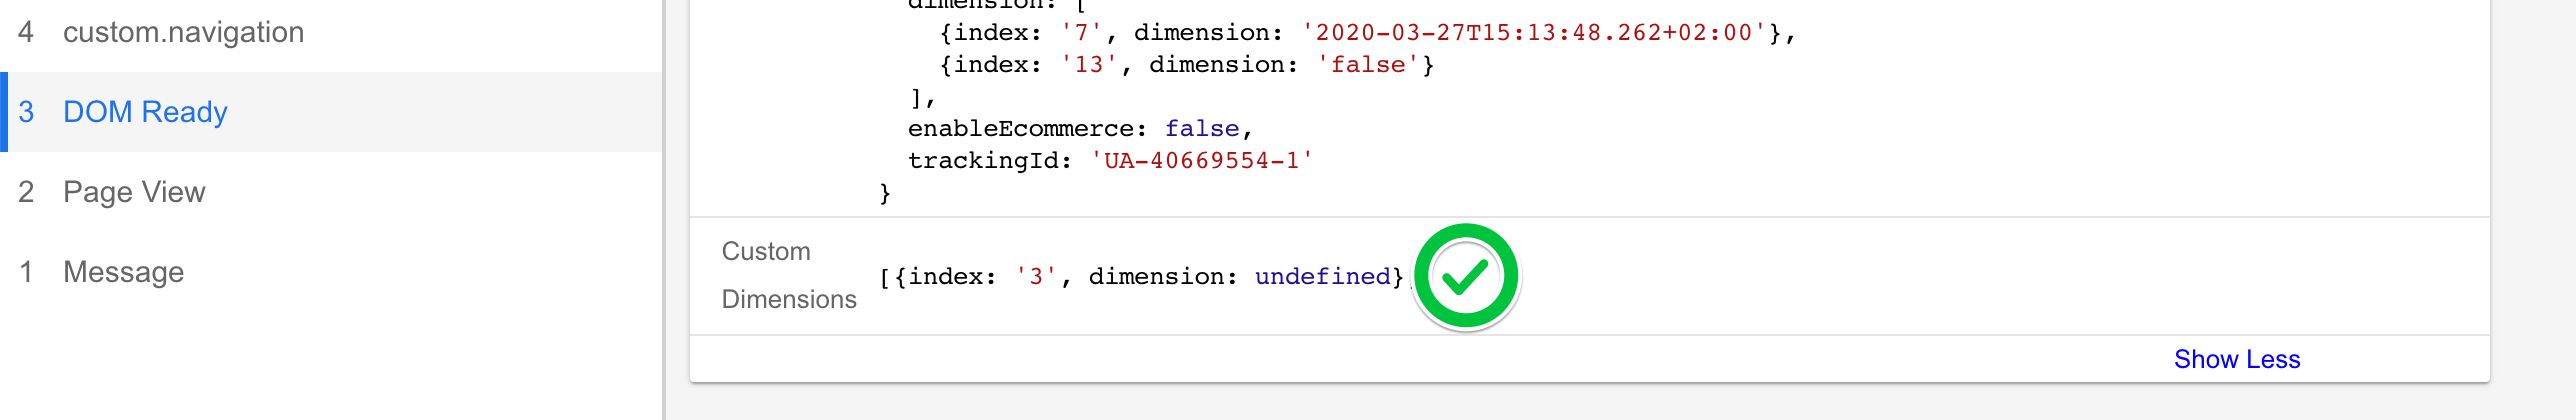Screen dimensions: 2576x420
Task: Click number 1 beside Message
Action: (26, 272)
